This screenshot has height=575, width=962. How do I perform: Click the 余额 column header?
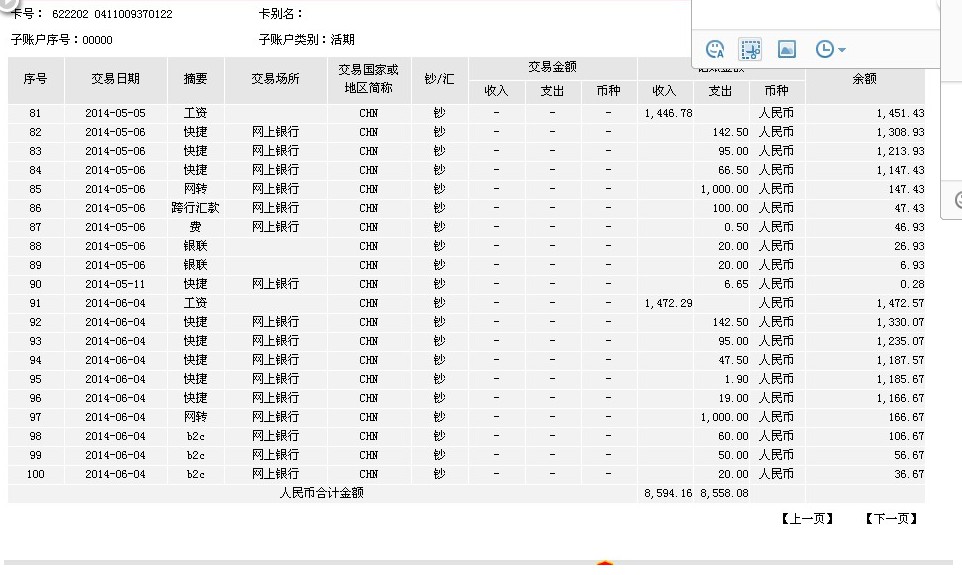(x=864, y=79)
